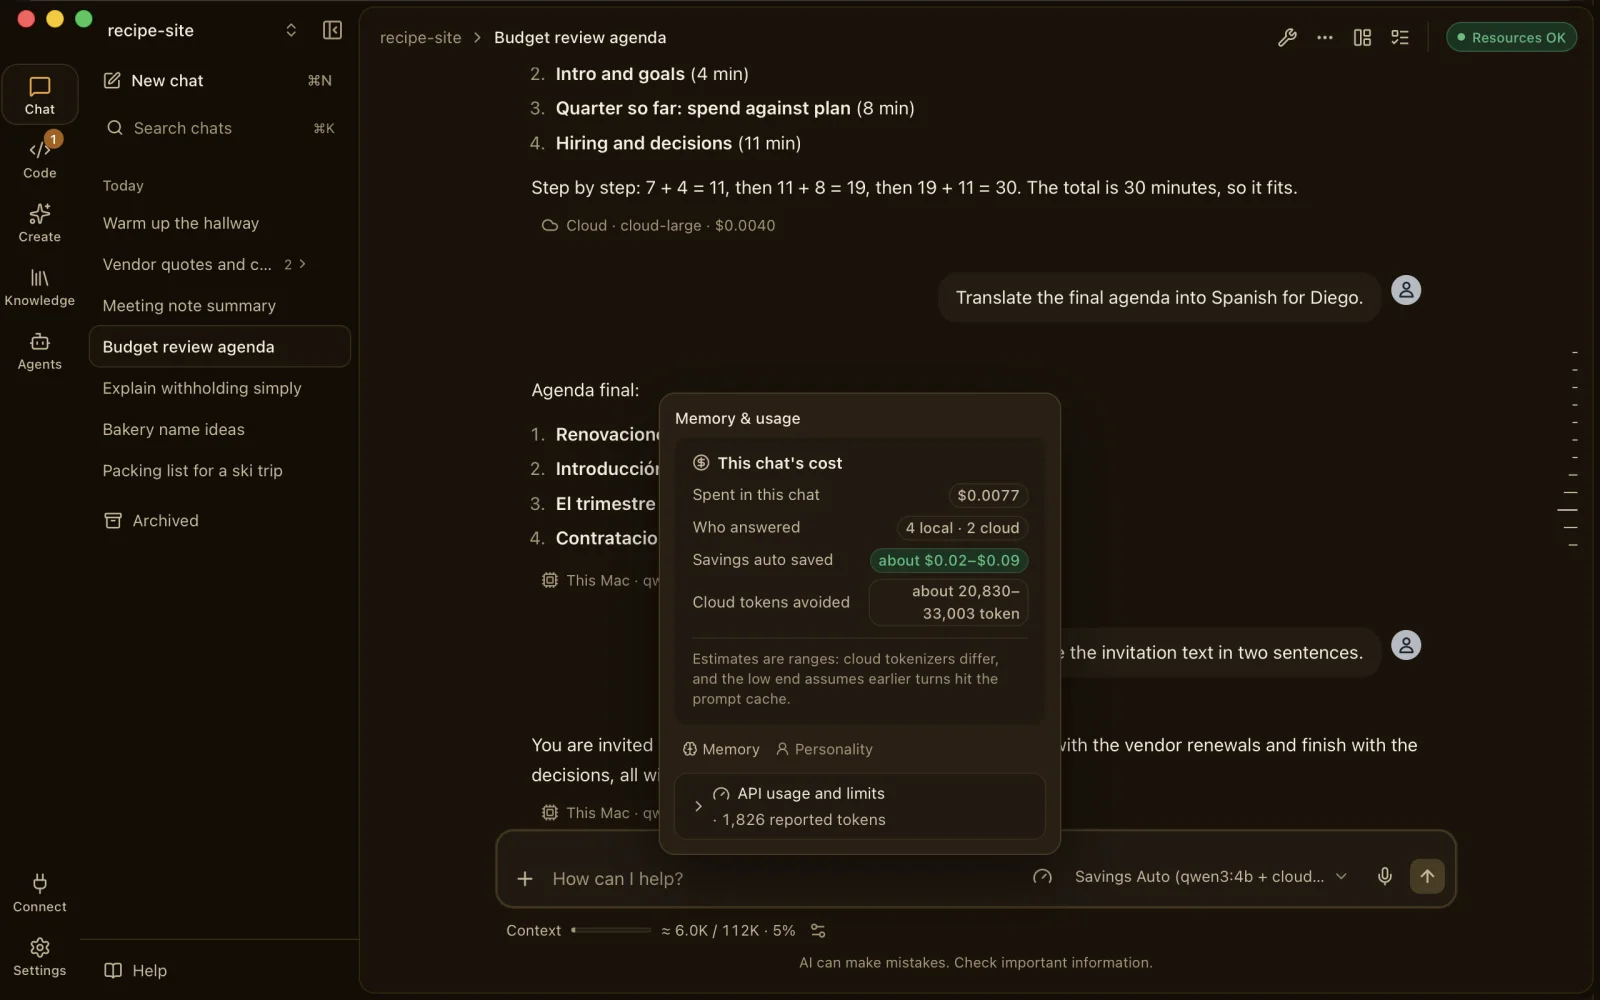Click the Context usage progress bar
Screen dimensions: 1600x1000
[x=611, y=931]
